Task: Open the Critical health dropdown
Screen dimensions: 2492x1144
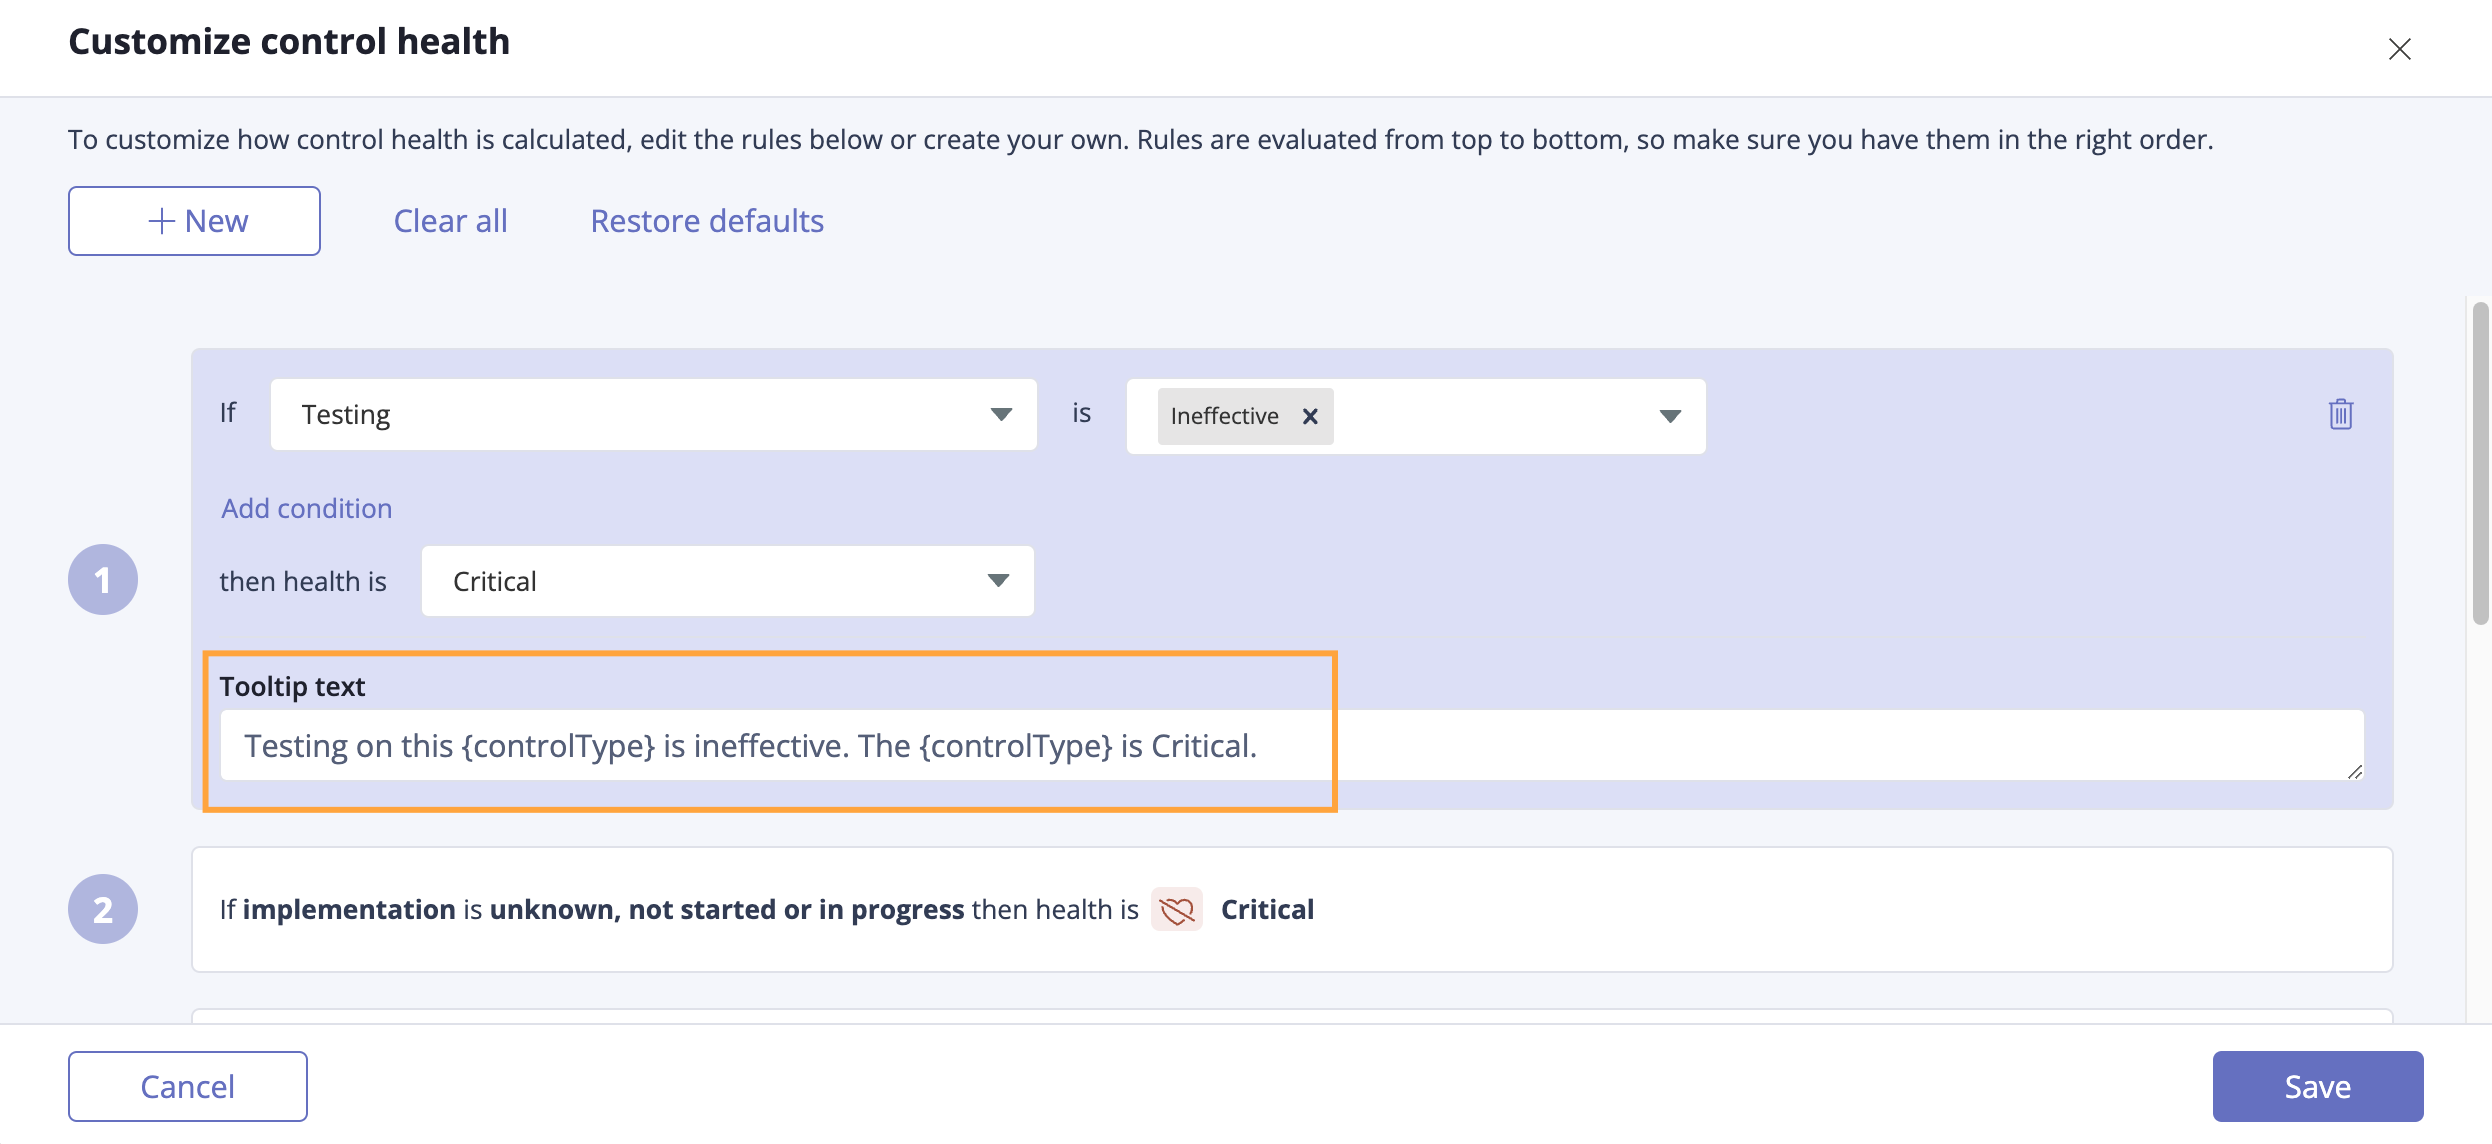Action: click(x=727, y=581)
